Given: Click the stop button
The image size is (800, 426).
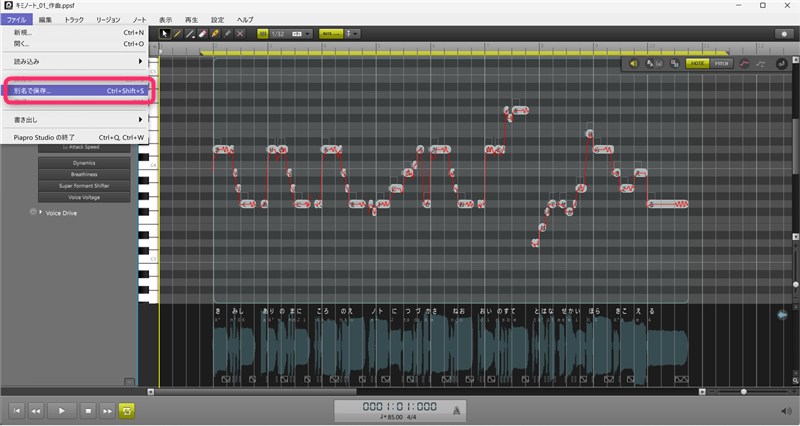Looking at the screenshot, I should [x=88, y=411].
